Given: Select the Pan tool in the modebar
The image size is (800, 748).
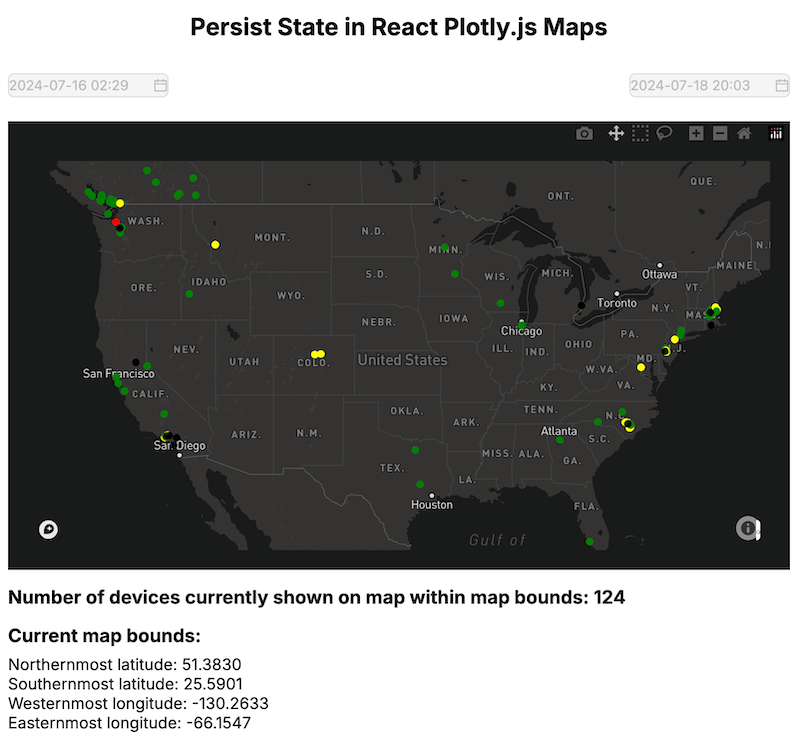Looking at the screenshot, I should click(x=616, y=132).
